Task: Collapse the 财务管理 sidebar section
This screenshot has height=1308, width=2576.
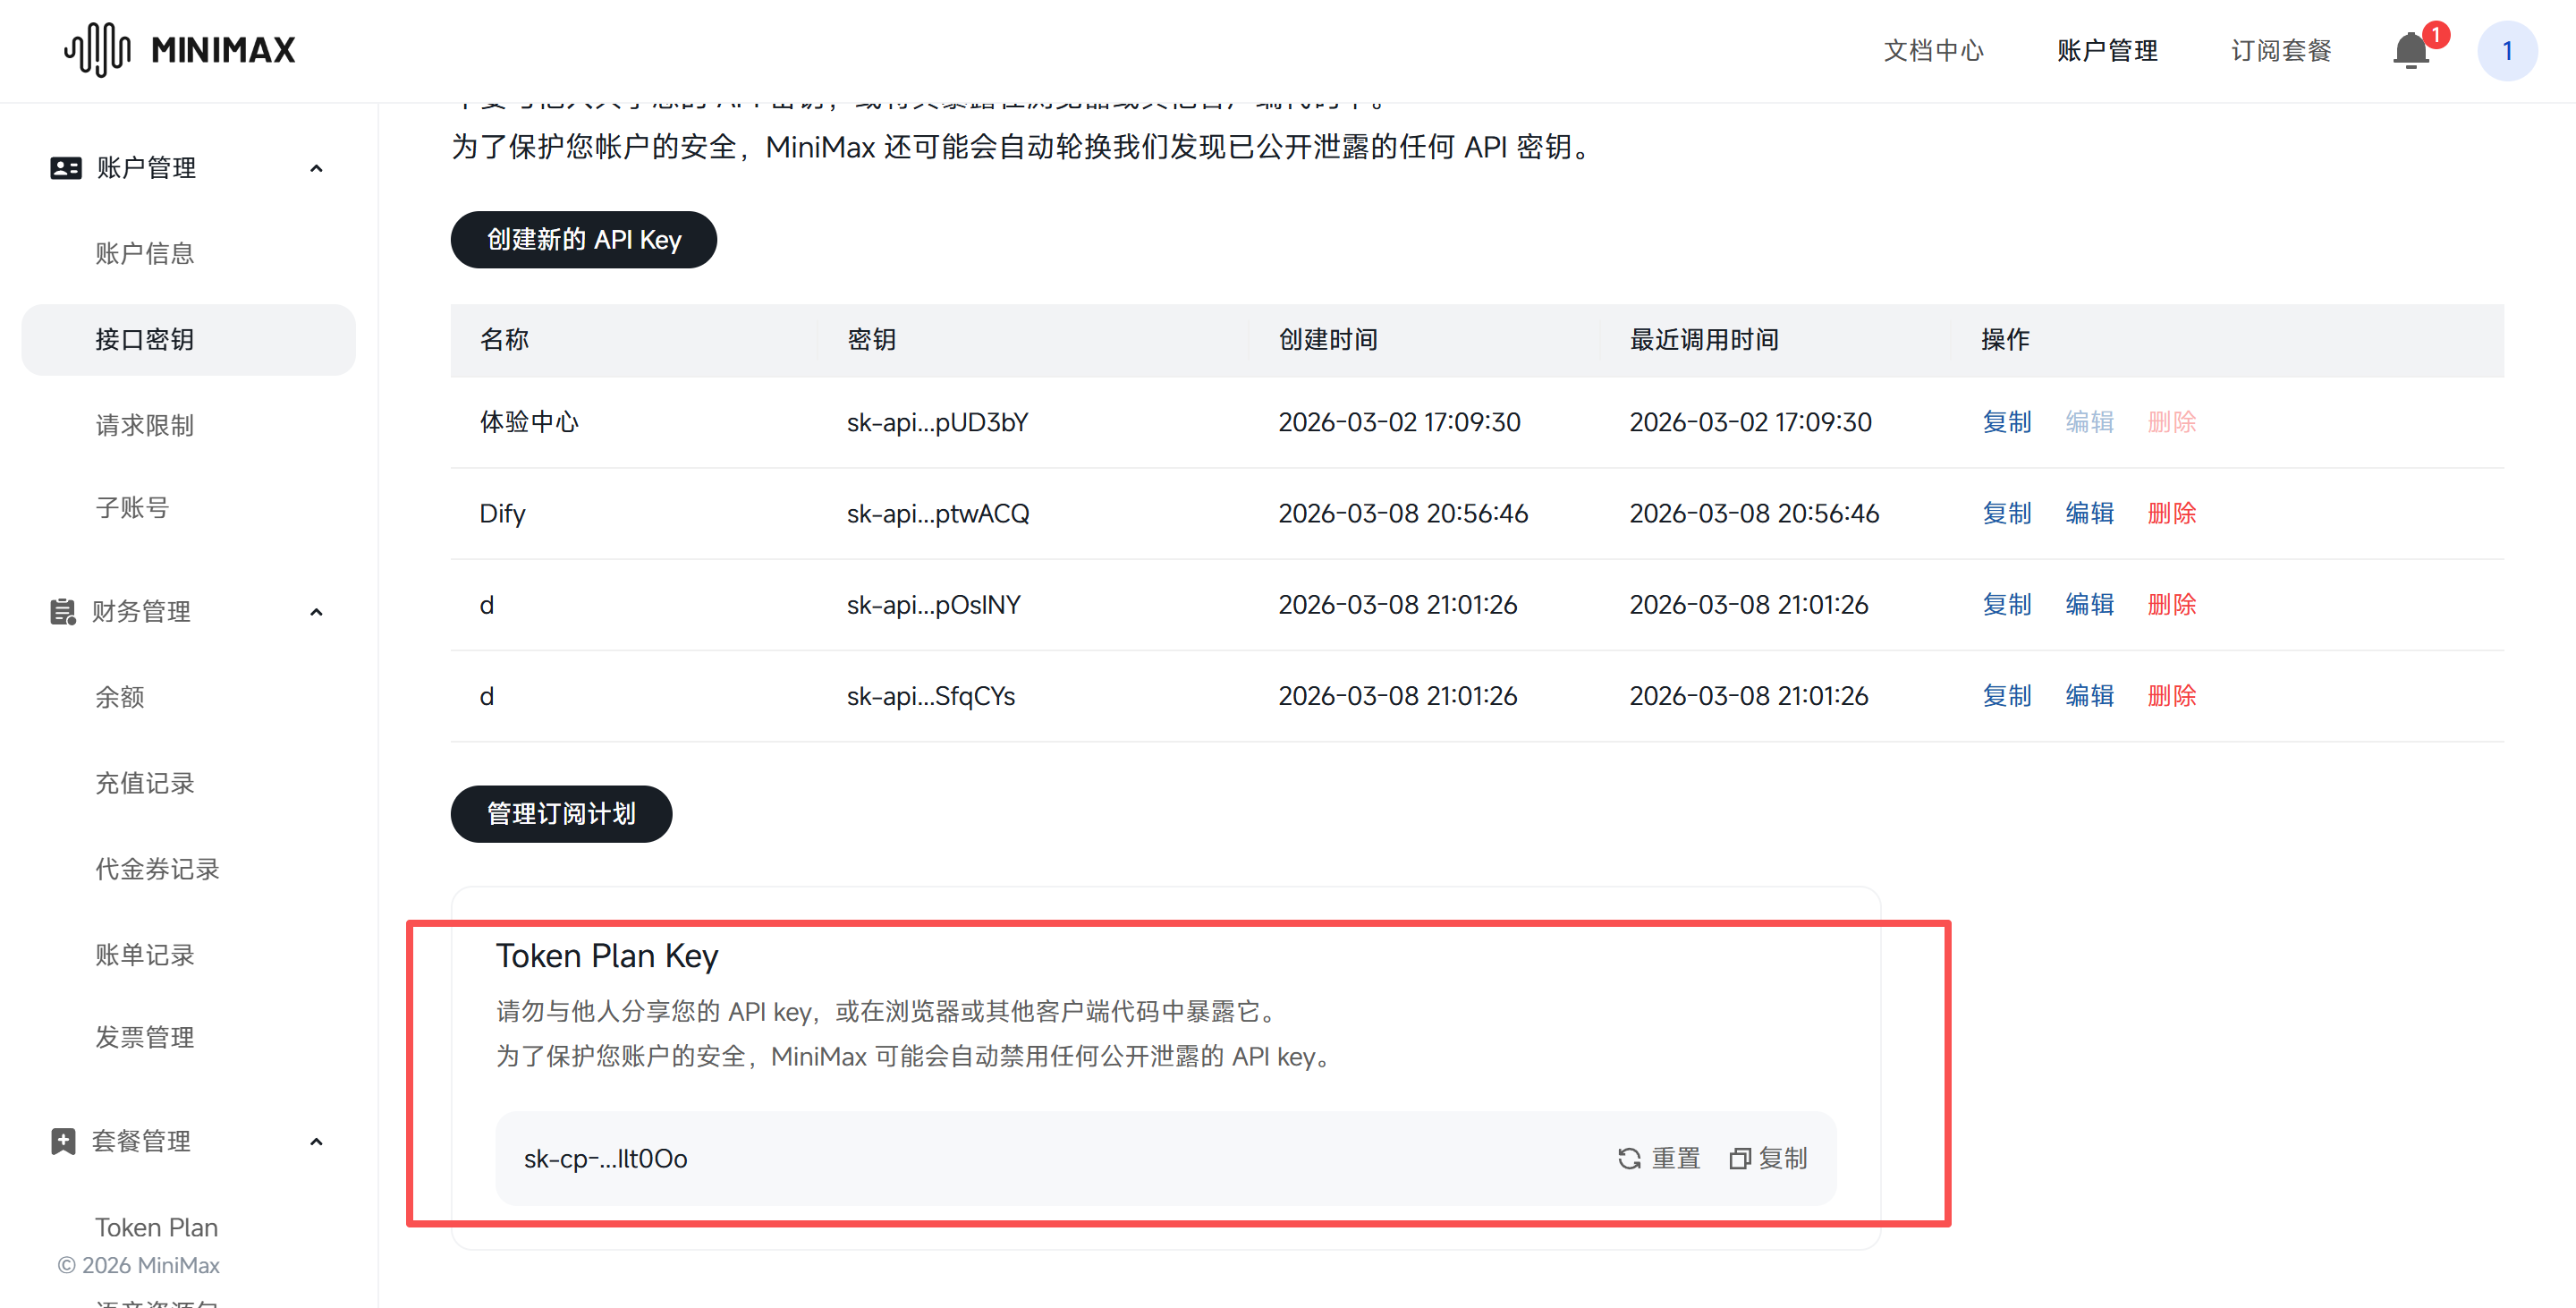Action: pyautogui.click(x=316, y=611)
